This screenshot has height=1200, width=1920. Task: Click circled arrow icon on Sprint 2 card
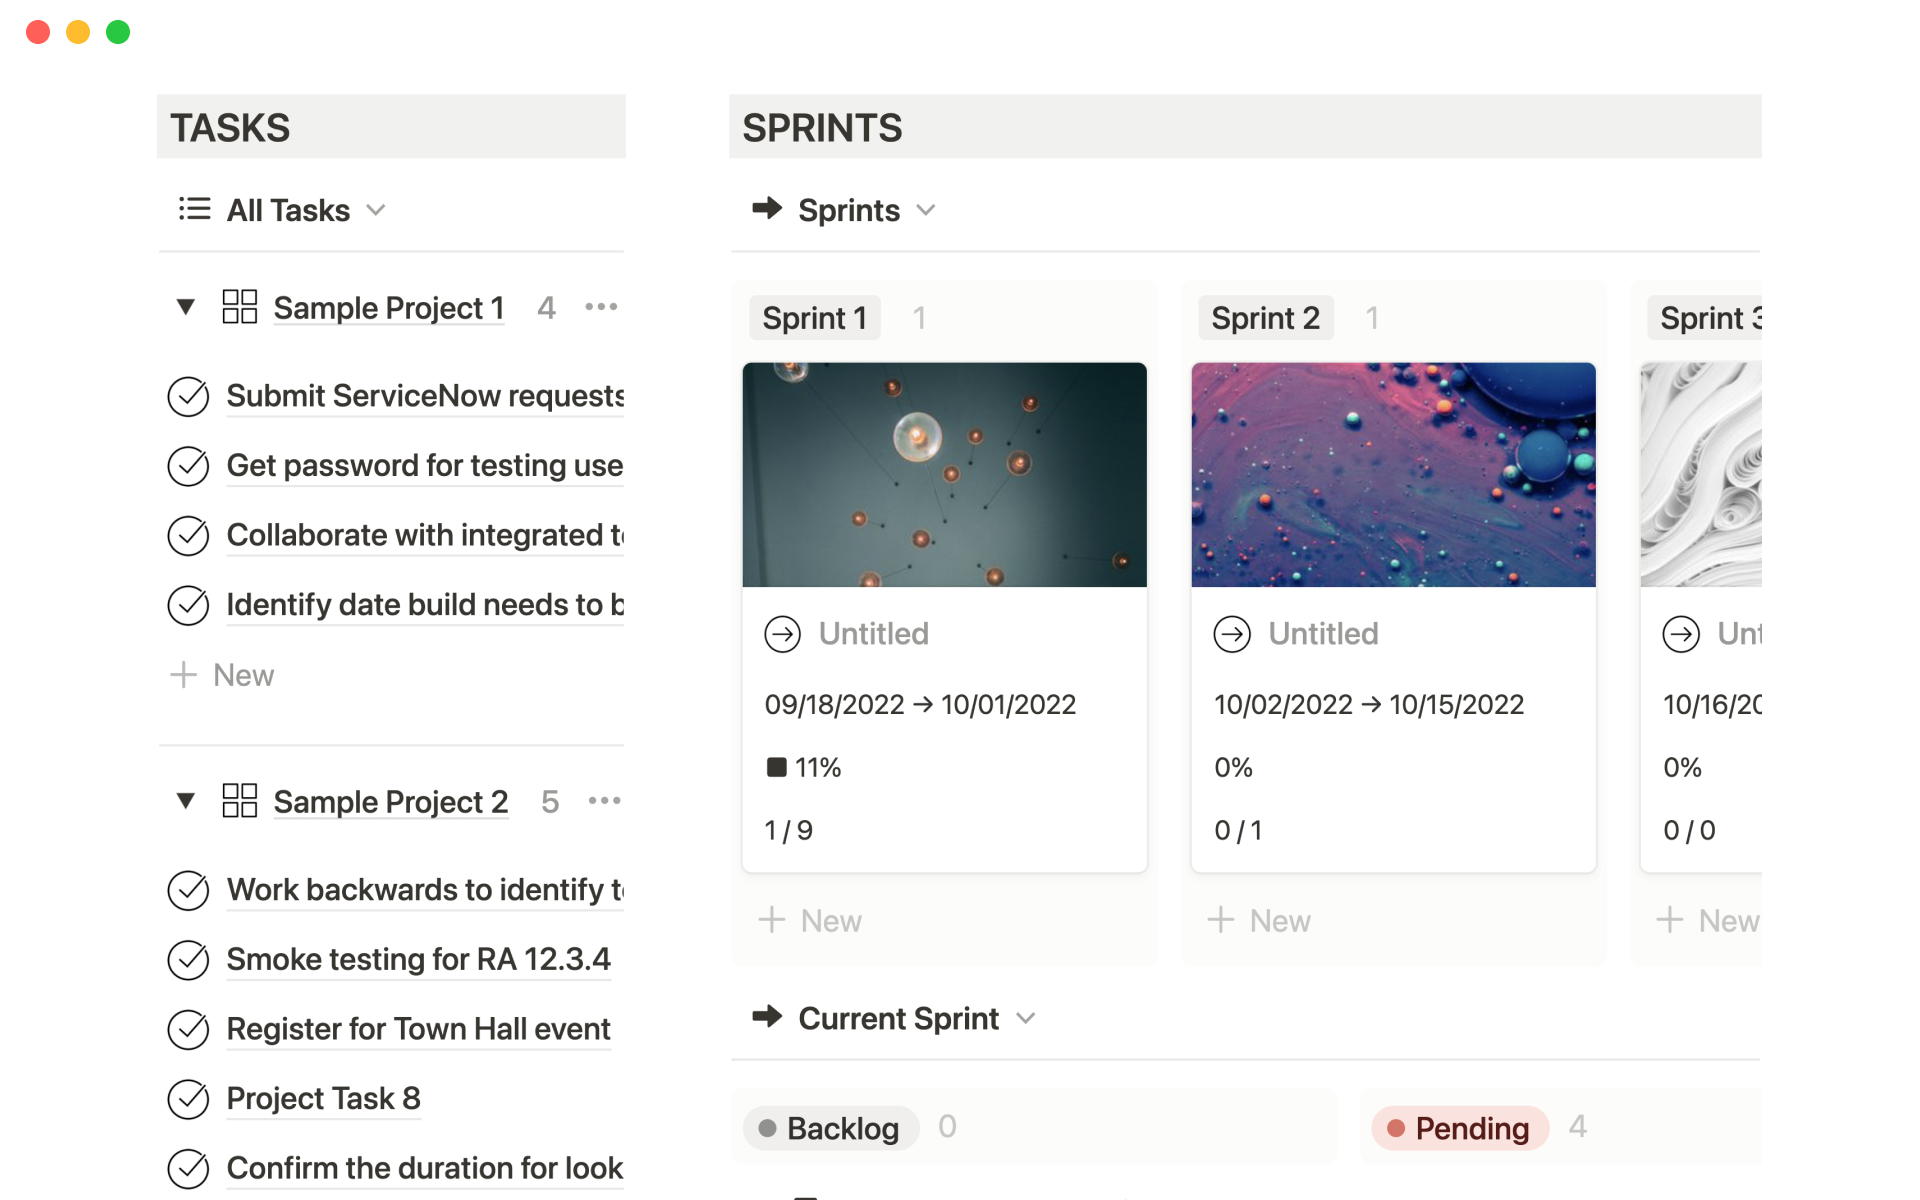coord(1232,634)
